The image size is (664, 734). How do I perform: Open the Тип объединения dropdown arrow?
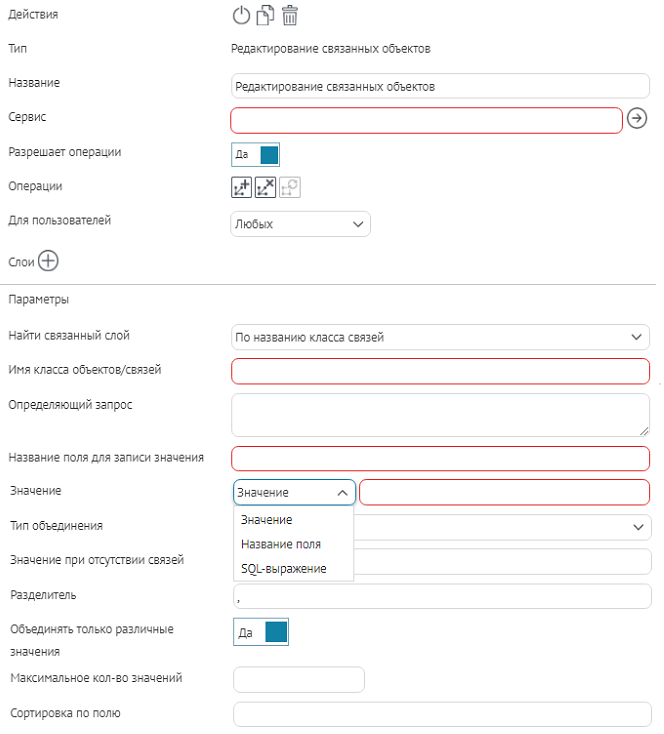[637, 527]
